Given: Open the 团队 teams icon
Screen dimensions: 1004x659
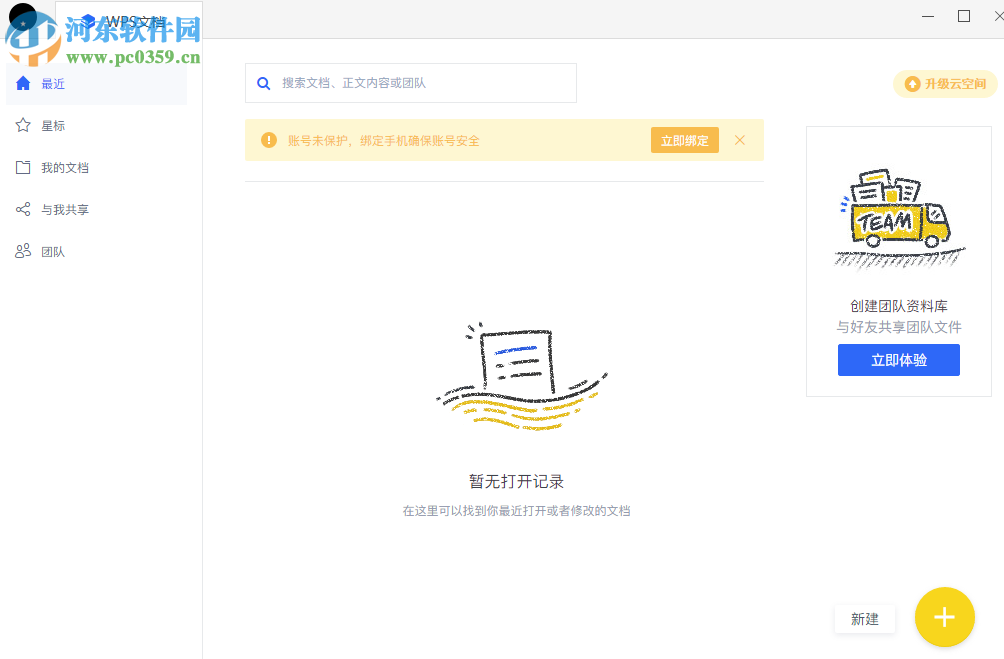Looking at the screenshot, I should (x=23, y=251).
